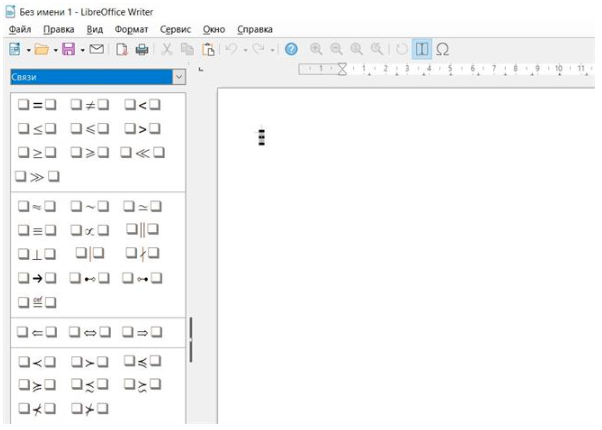Screen dimensions: 602x430
Task: Click the Print icon in toolbar
Action: [x=142, y=49]
